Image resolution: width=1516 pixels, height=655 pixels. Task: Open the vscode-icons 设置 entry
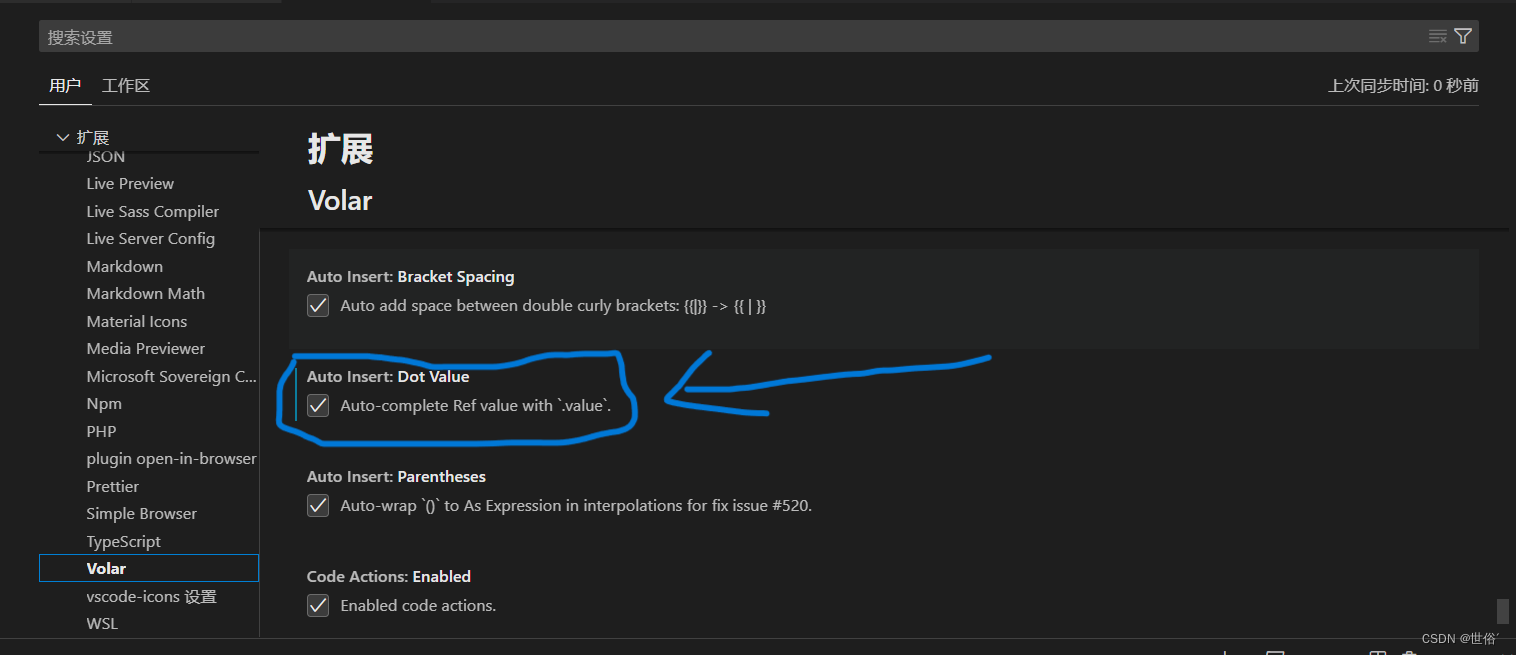pyautogui.click(x=151, y=596)
